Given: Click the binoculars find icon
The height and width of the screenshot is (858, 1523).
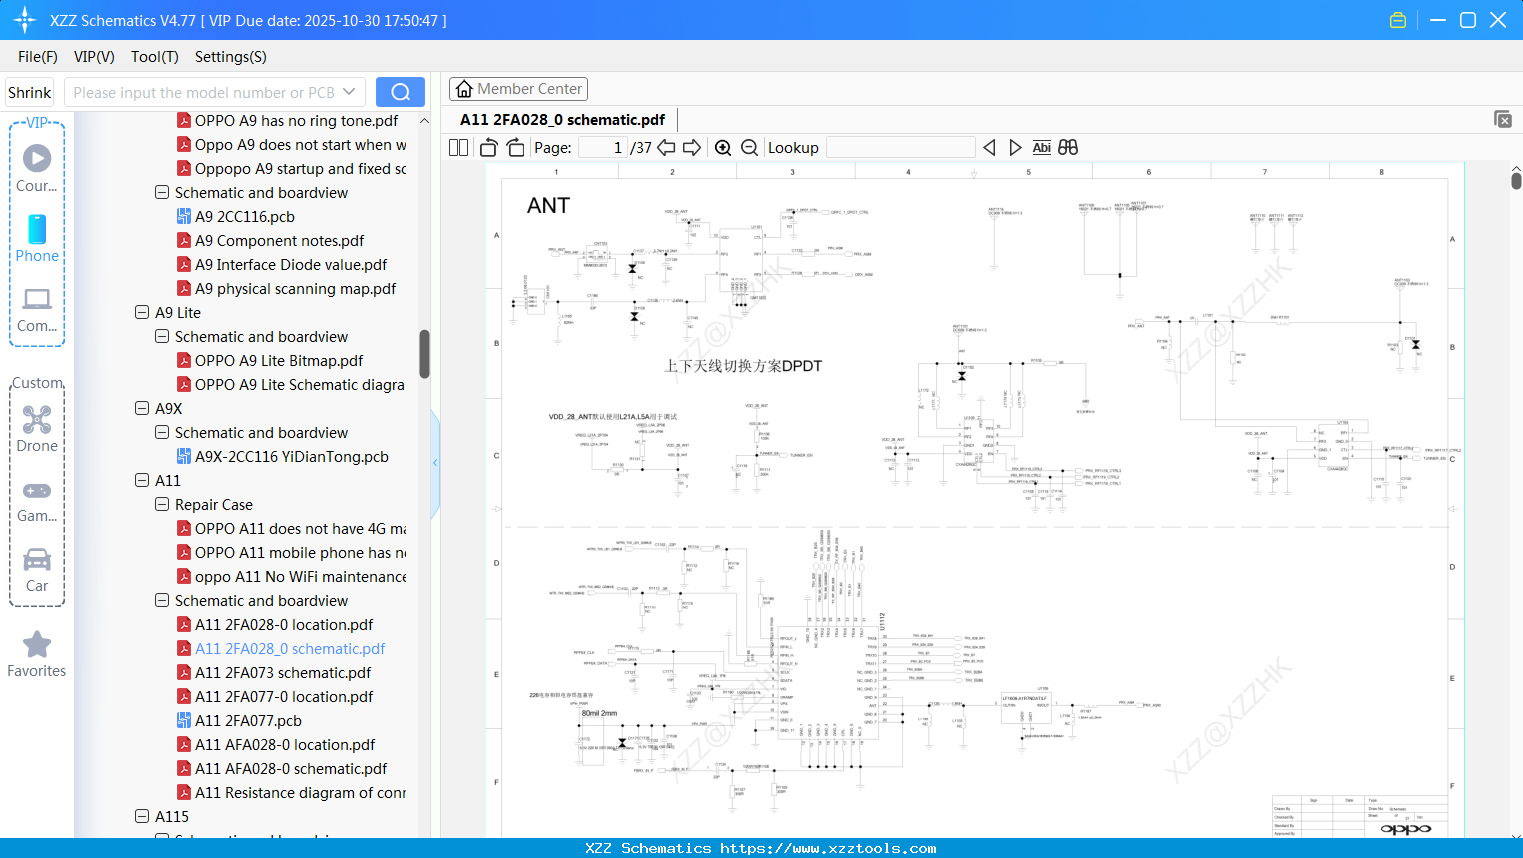Looking at the screenshot, I should pyautogui.click(x=1068, y=148).
